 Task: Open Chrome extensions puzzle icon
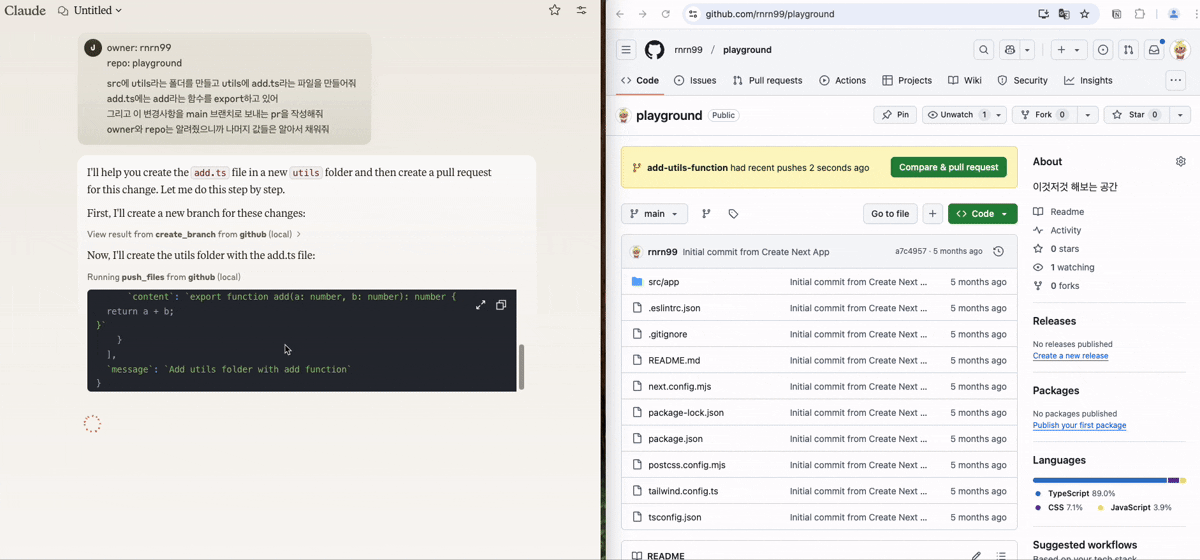(1139, 14)
